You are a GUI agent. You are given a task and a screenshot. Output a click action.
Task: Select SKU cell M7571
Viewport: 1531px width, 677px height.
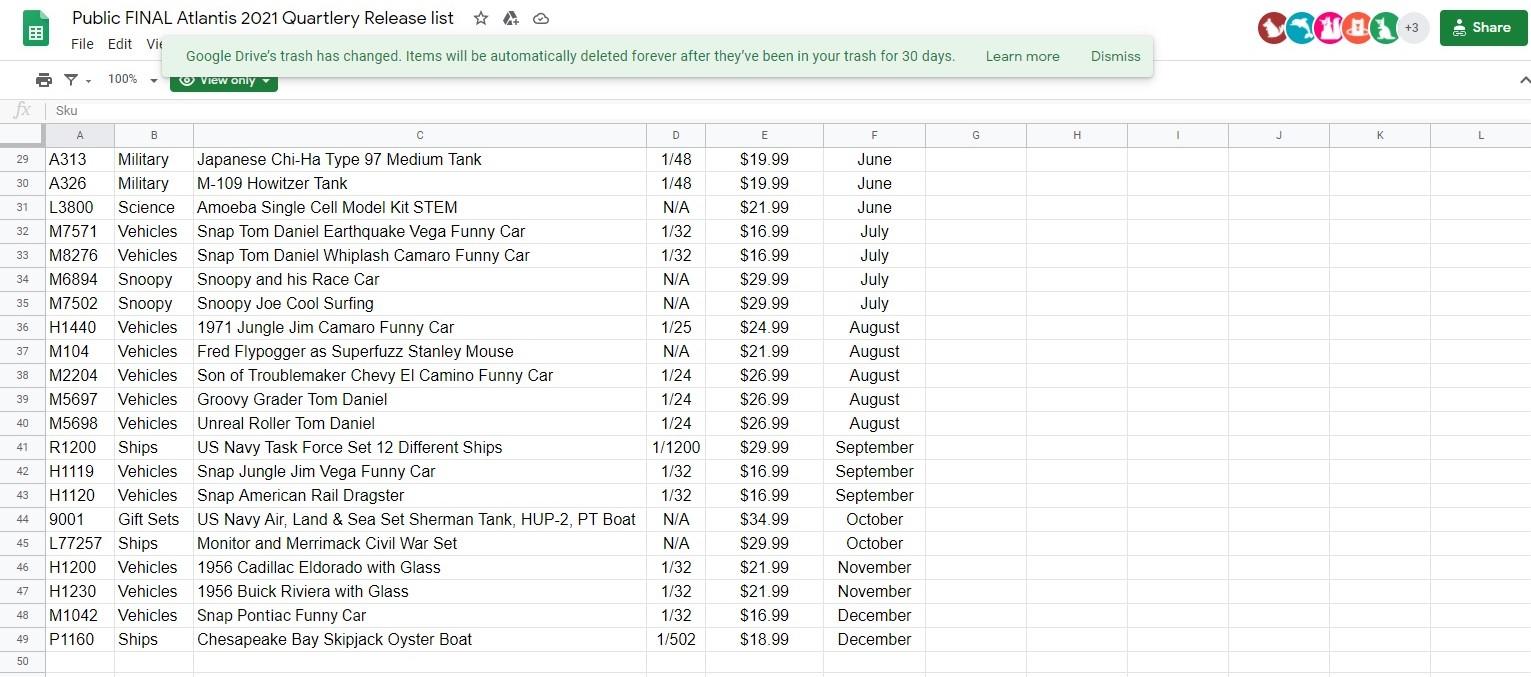point(80,232)
